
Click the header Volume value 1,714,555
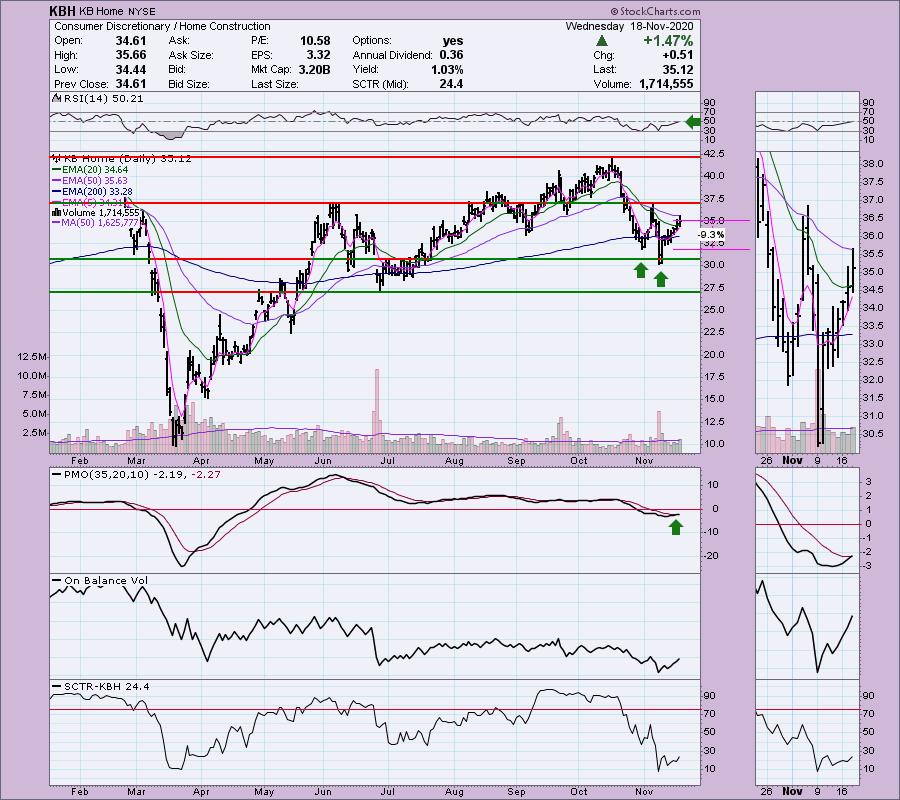[666, 84]
